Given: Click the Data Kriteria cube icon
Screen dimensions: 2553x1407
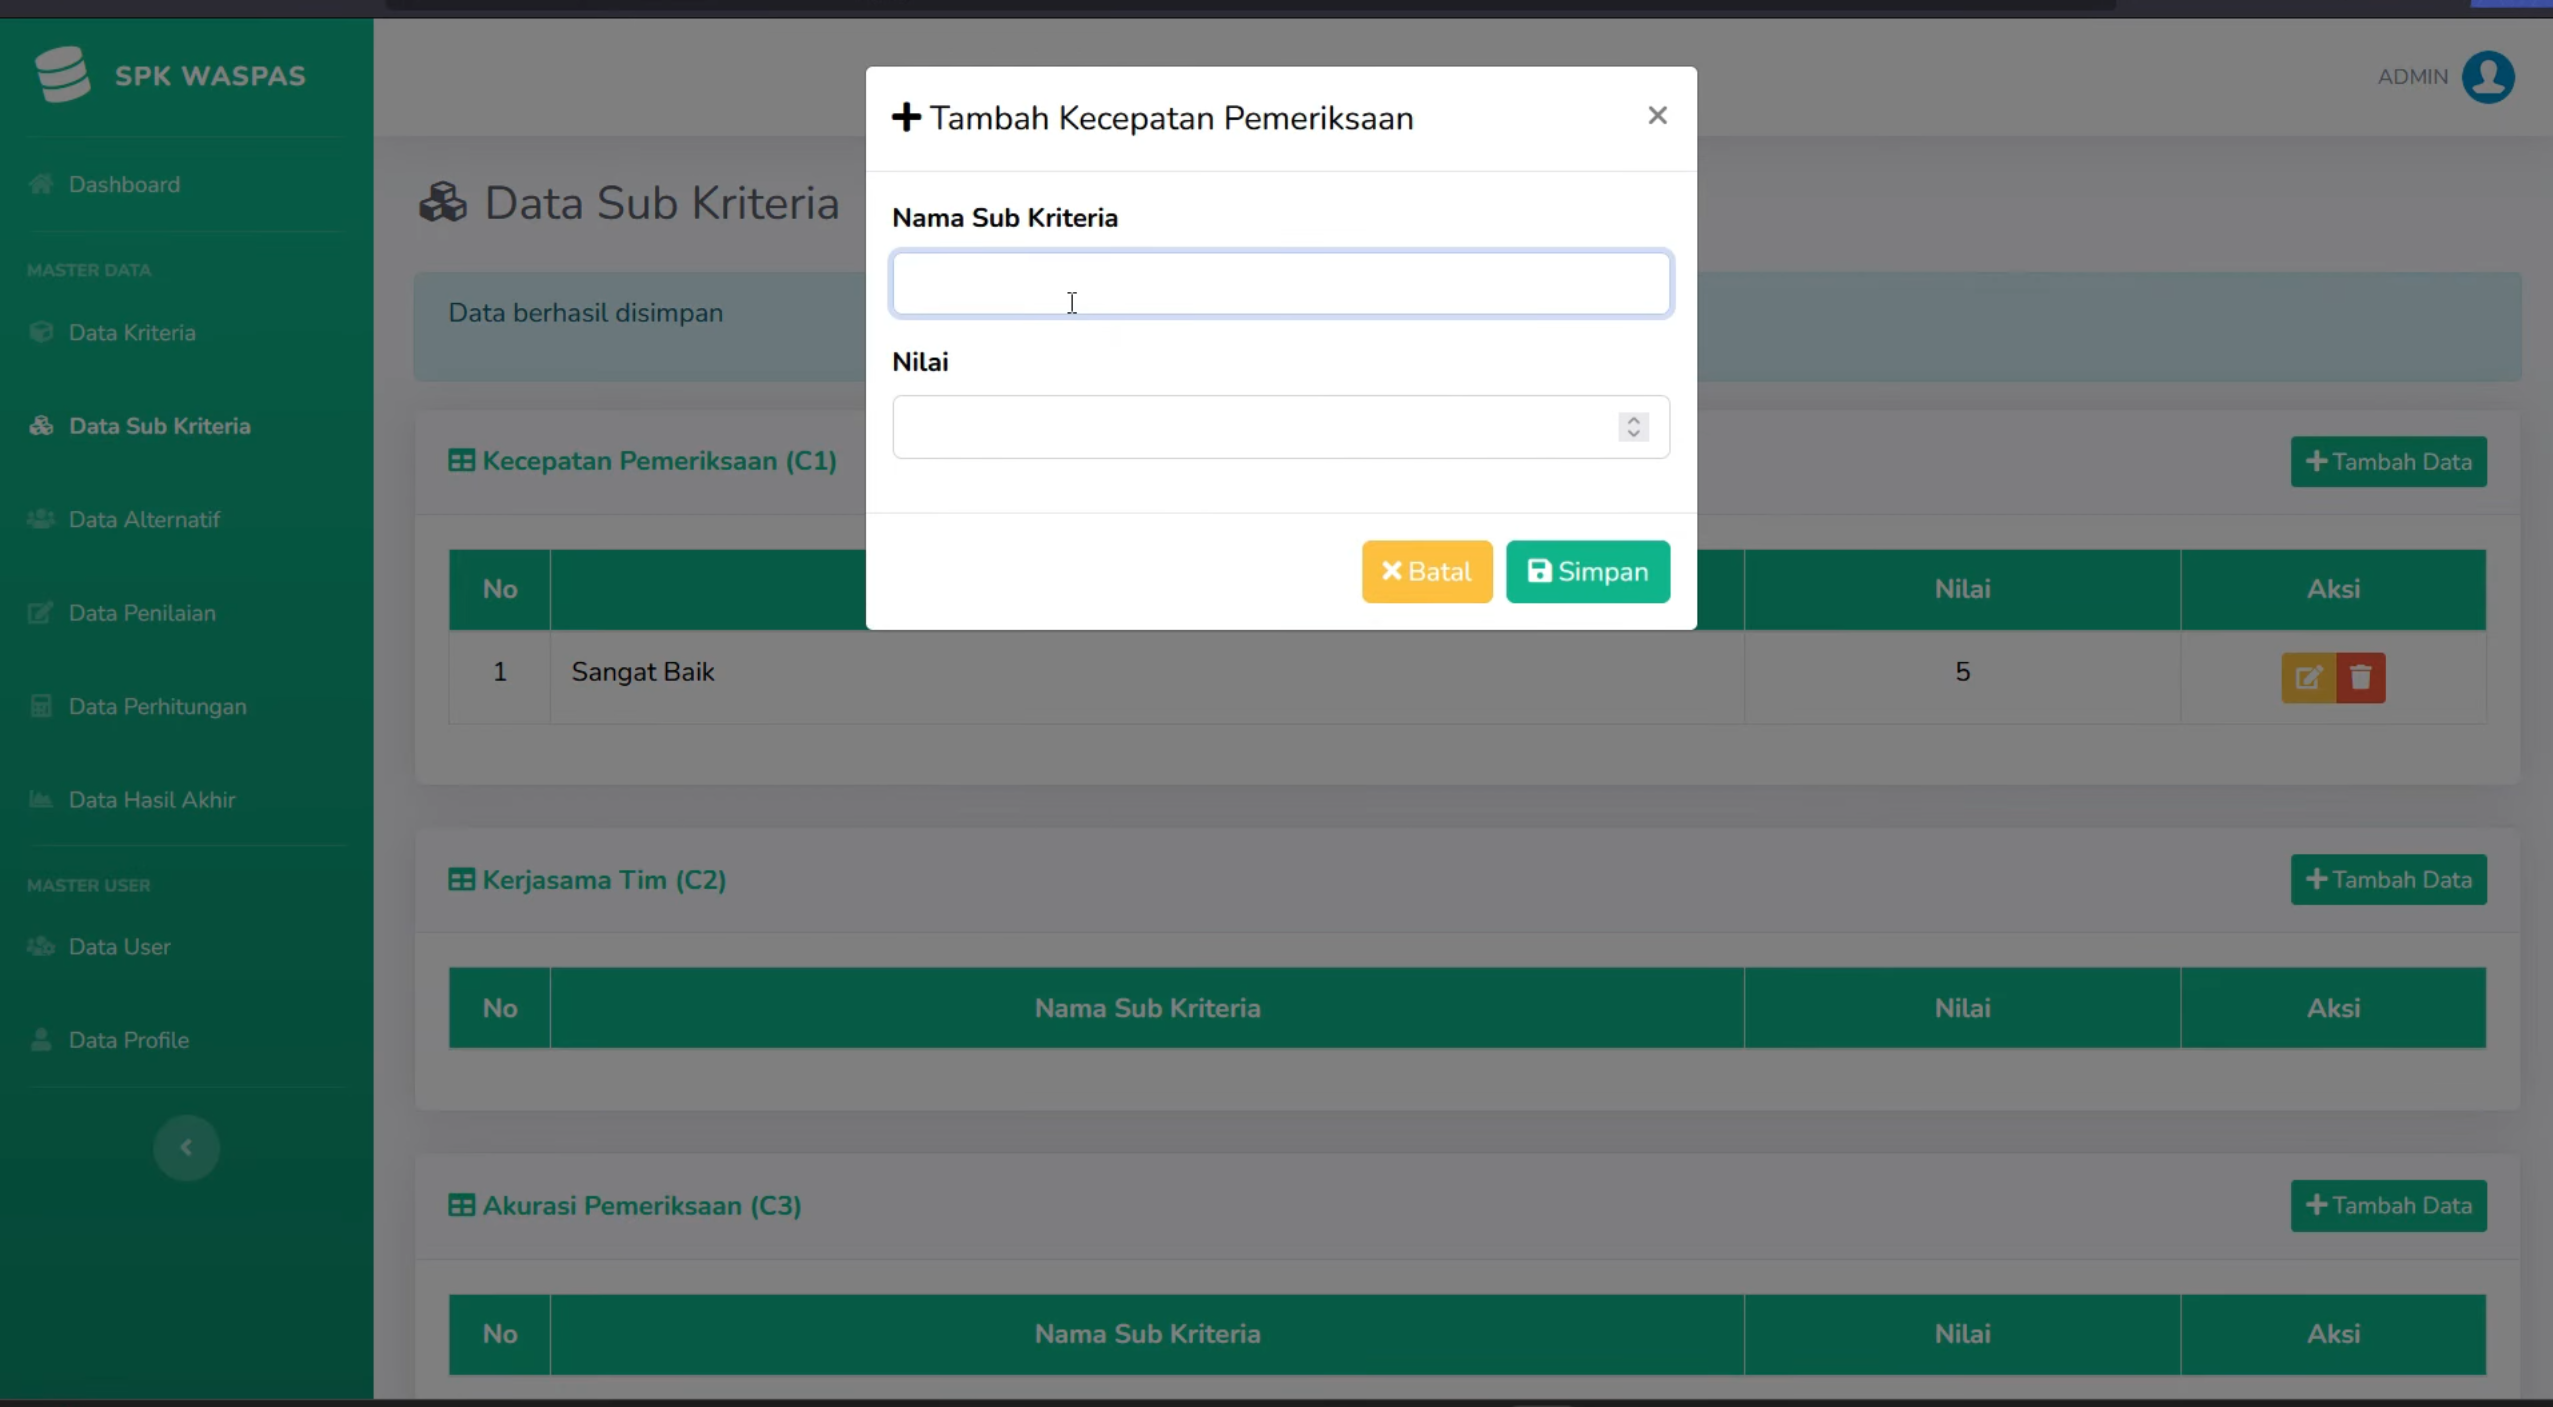Looking at the screenshot, I should [41, 332].
